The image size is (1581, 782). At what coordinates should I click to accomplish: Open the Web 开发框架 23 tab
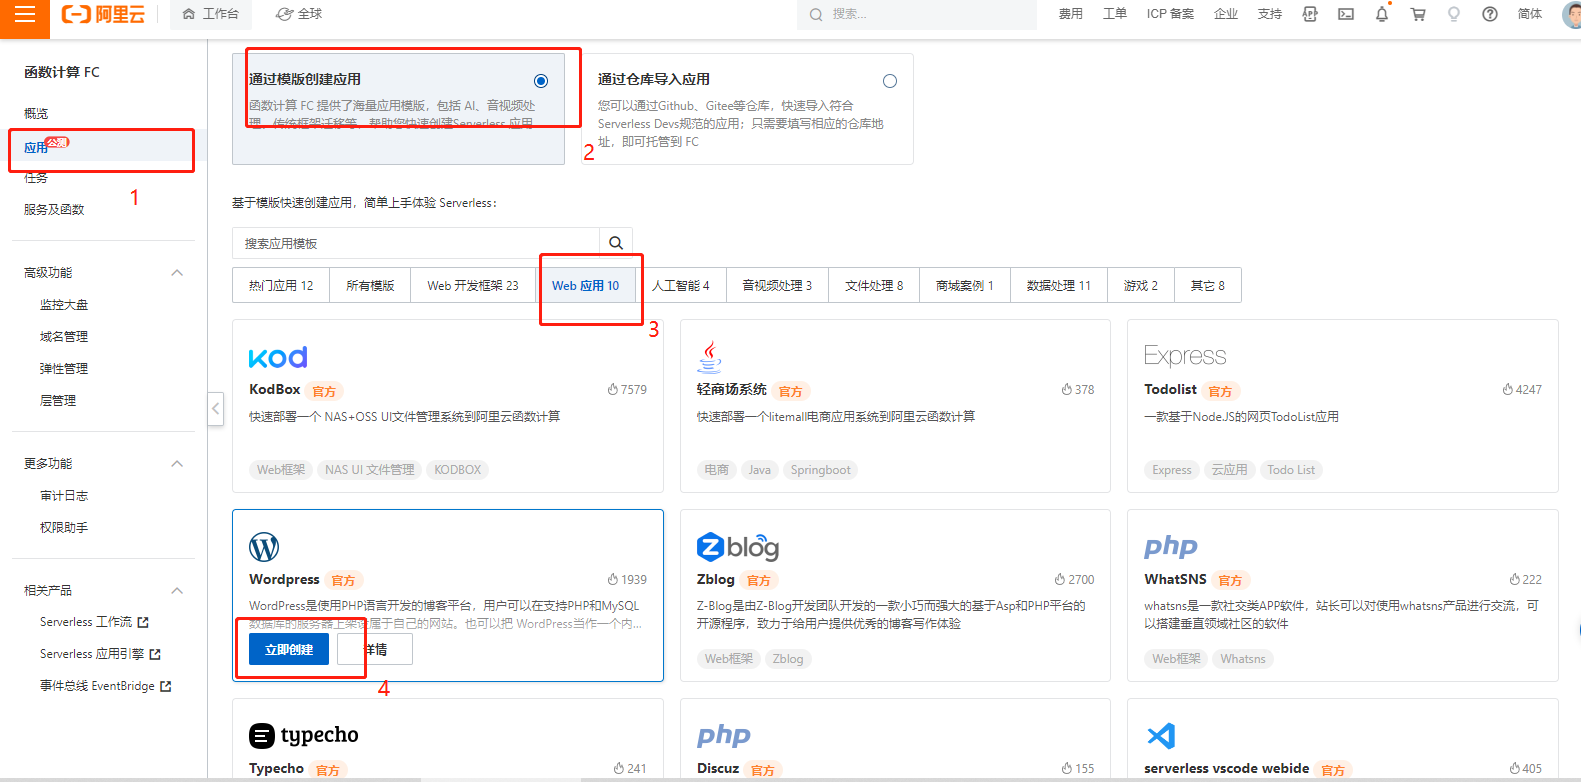click(473, 285)
